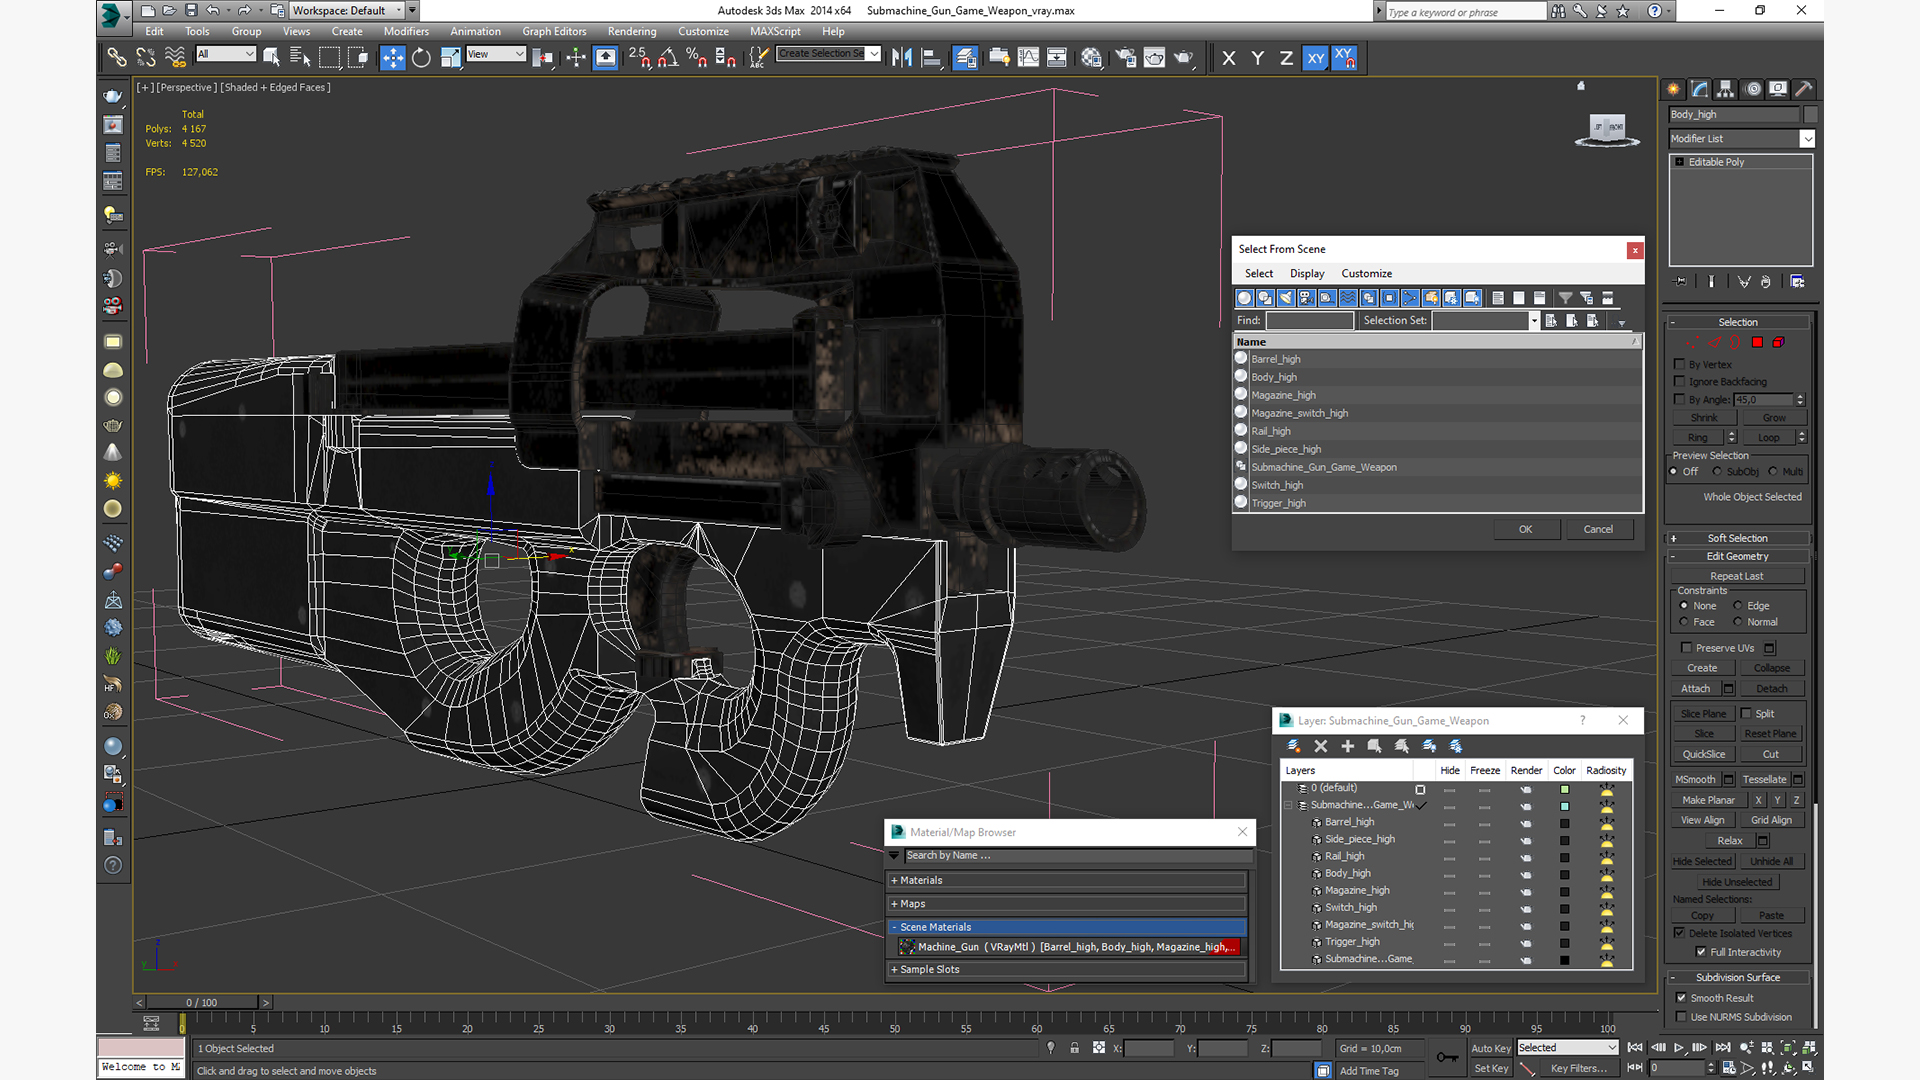
Task: Create new layer in Layer dialog
Action: 1294,746
